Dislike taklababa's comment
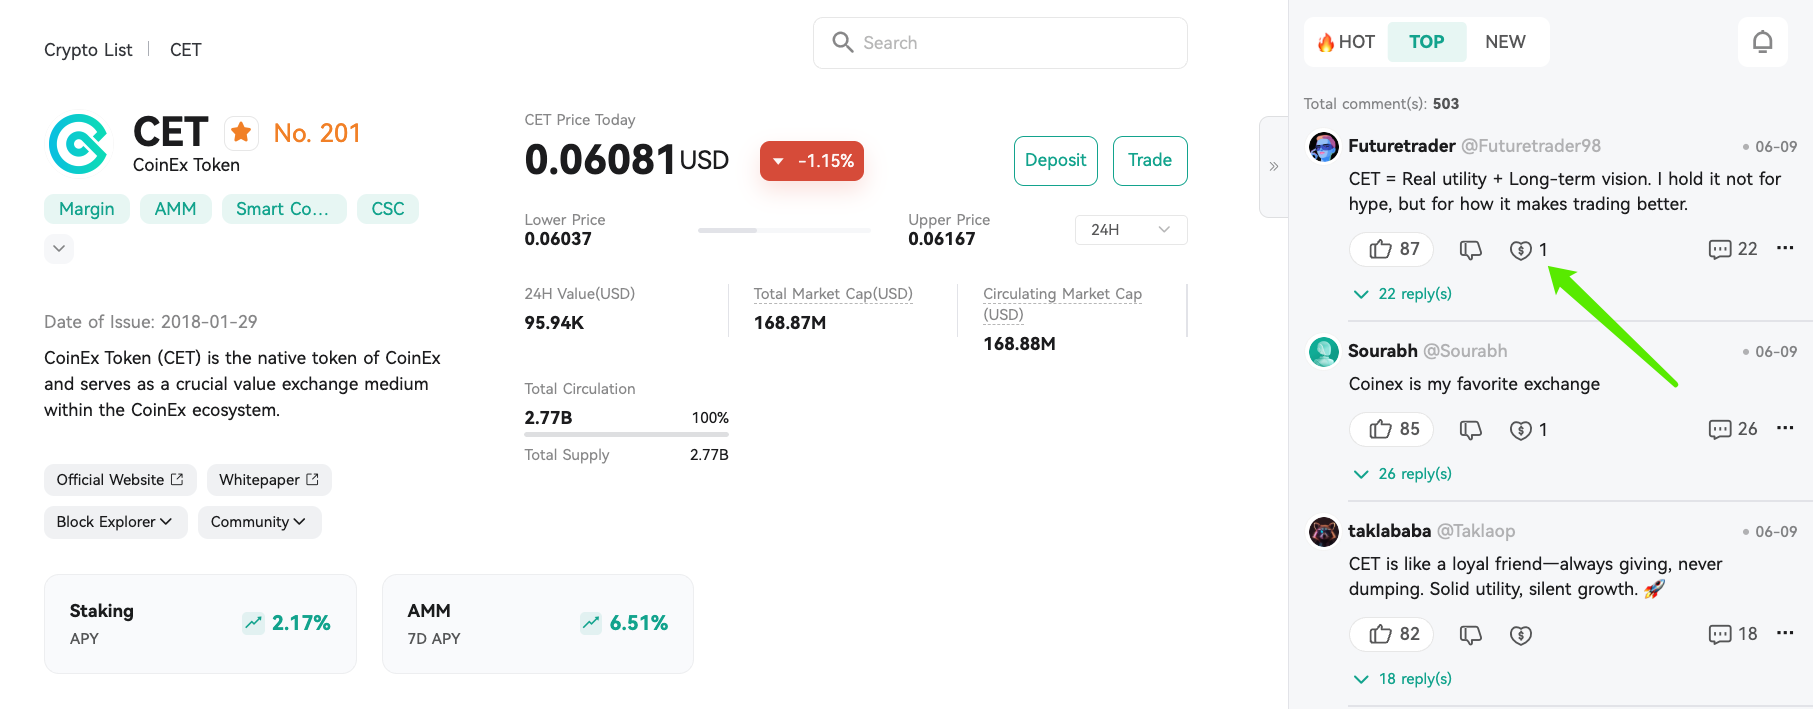The height and width of the screenshot is (709, 1814). 1470,634
